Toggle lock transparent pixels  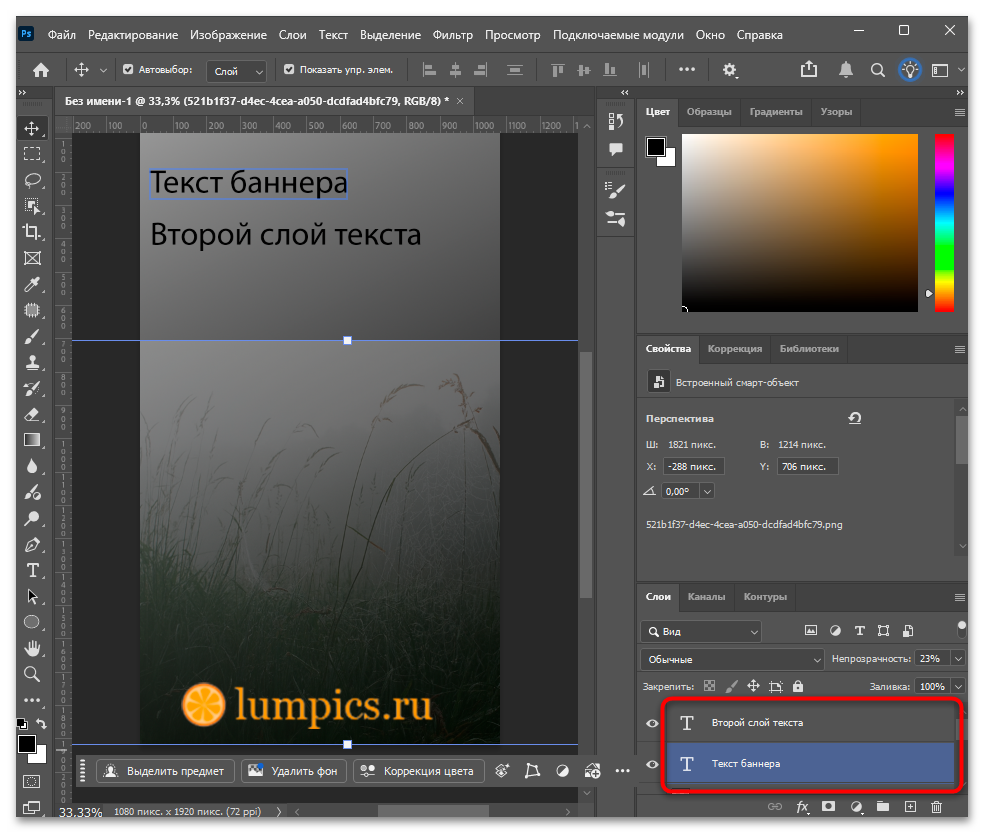click(x=709, y=686)
